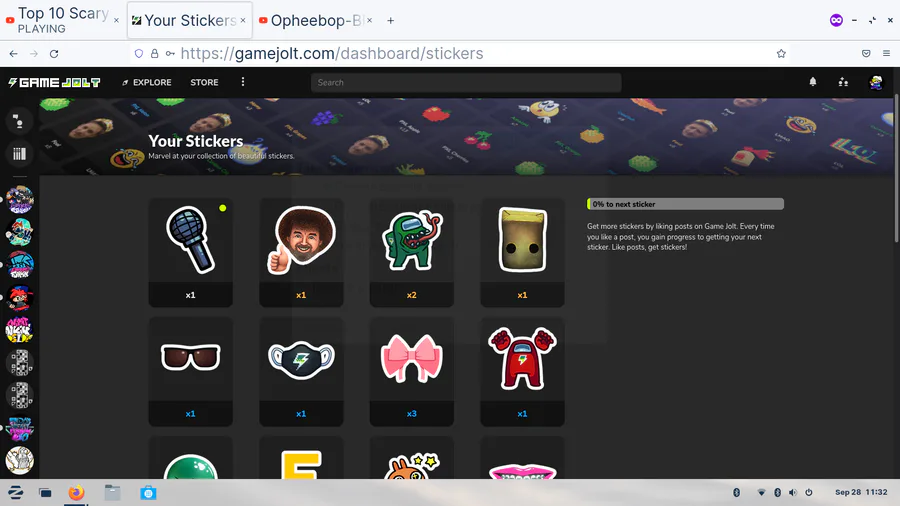Select the orange bunny stars sticker
Screen dimensions: 900x506
pos(412,458)
